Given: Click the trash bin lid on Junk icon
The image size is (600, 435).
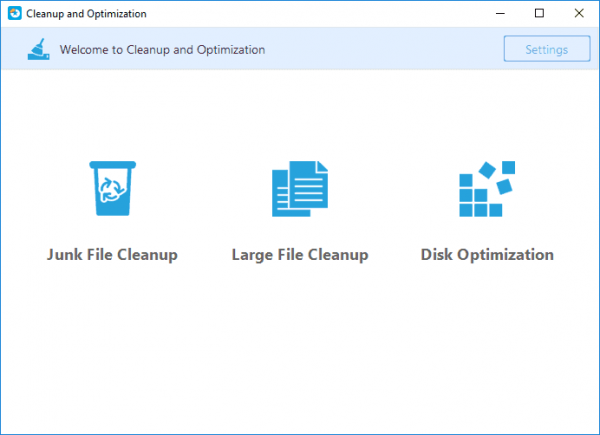Looking at the screenshot, I should pyautogui.click(x=112, y=165).
